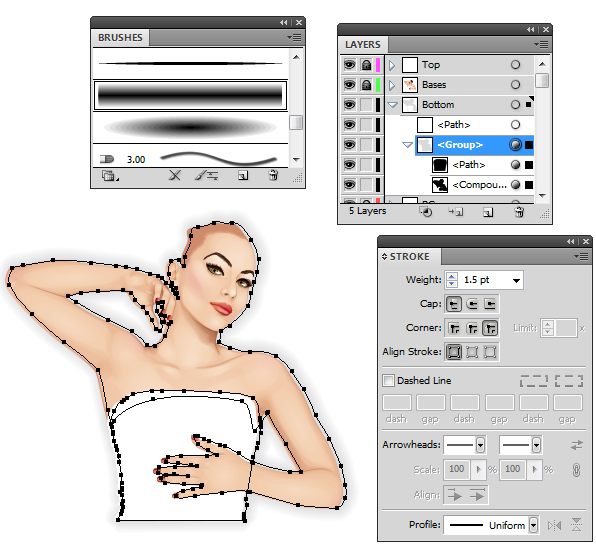Expand the Top layer triangle
Image resolution: width=596 pixels, height=553 pixels.
(x=392, y=65)
